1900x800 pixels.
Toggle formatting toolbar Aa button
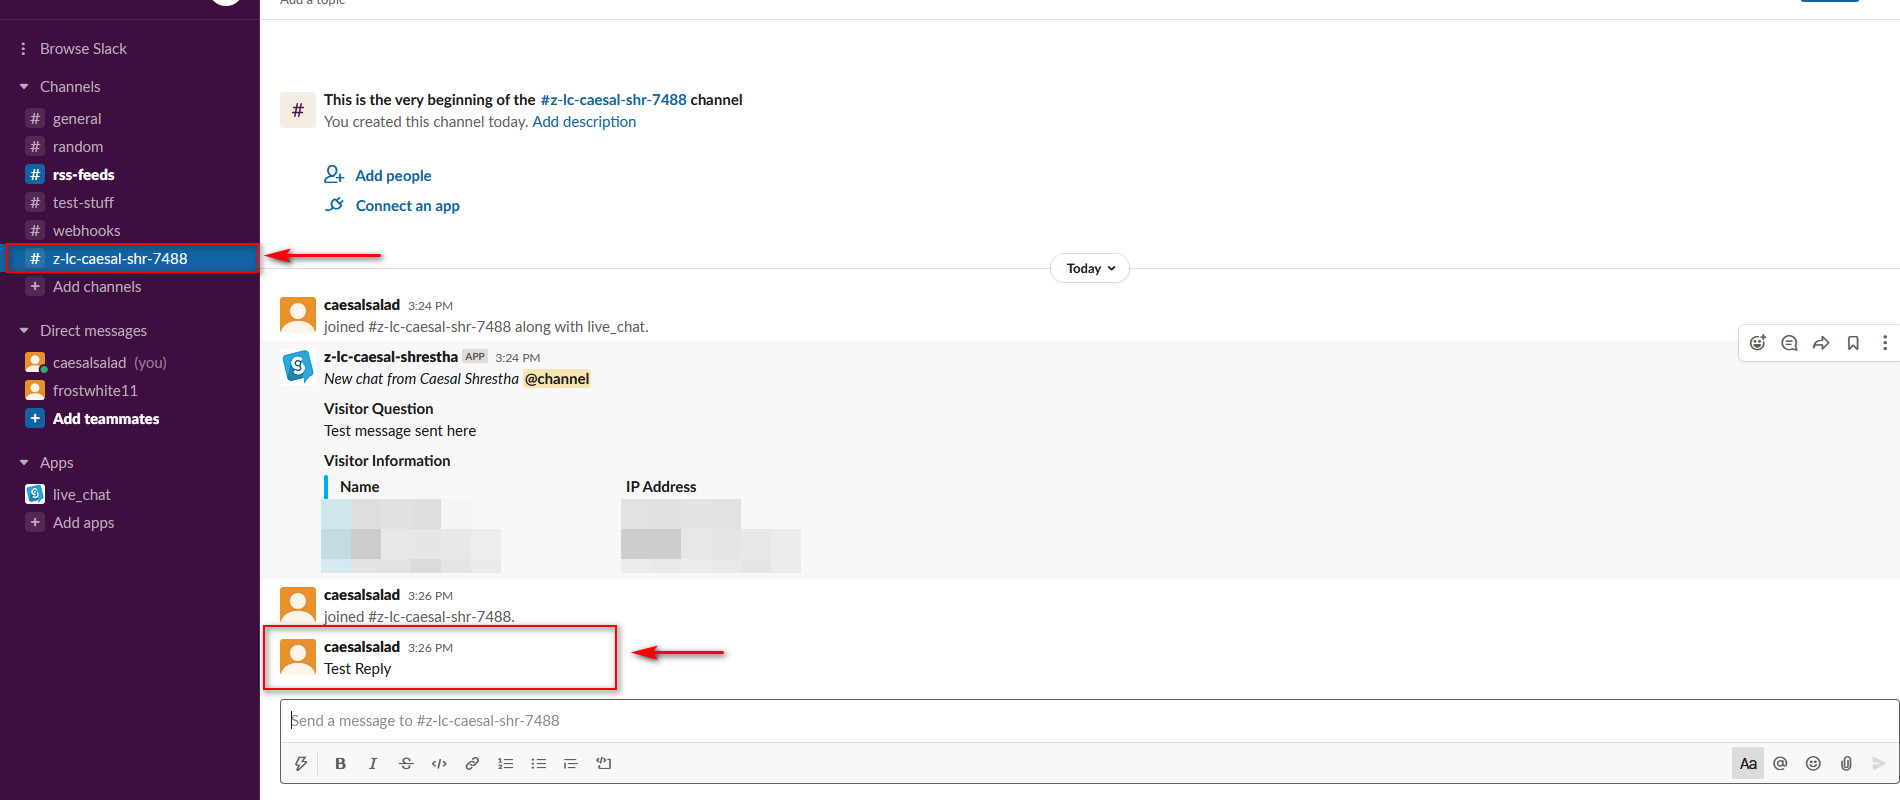point(1748,764)
